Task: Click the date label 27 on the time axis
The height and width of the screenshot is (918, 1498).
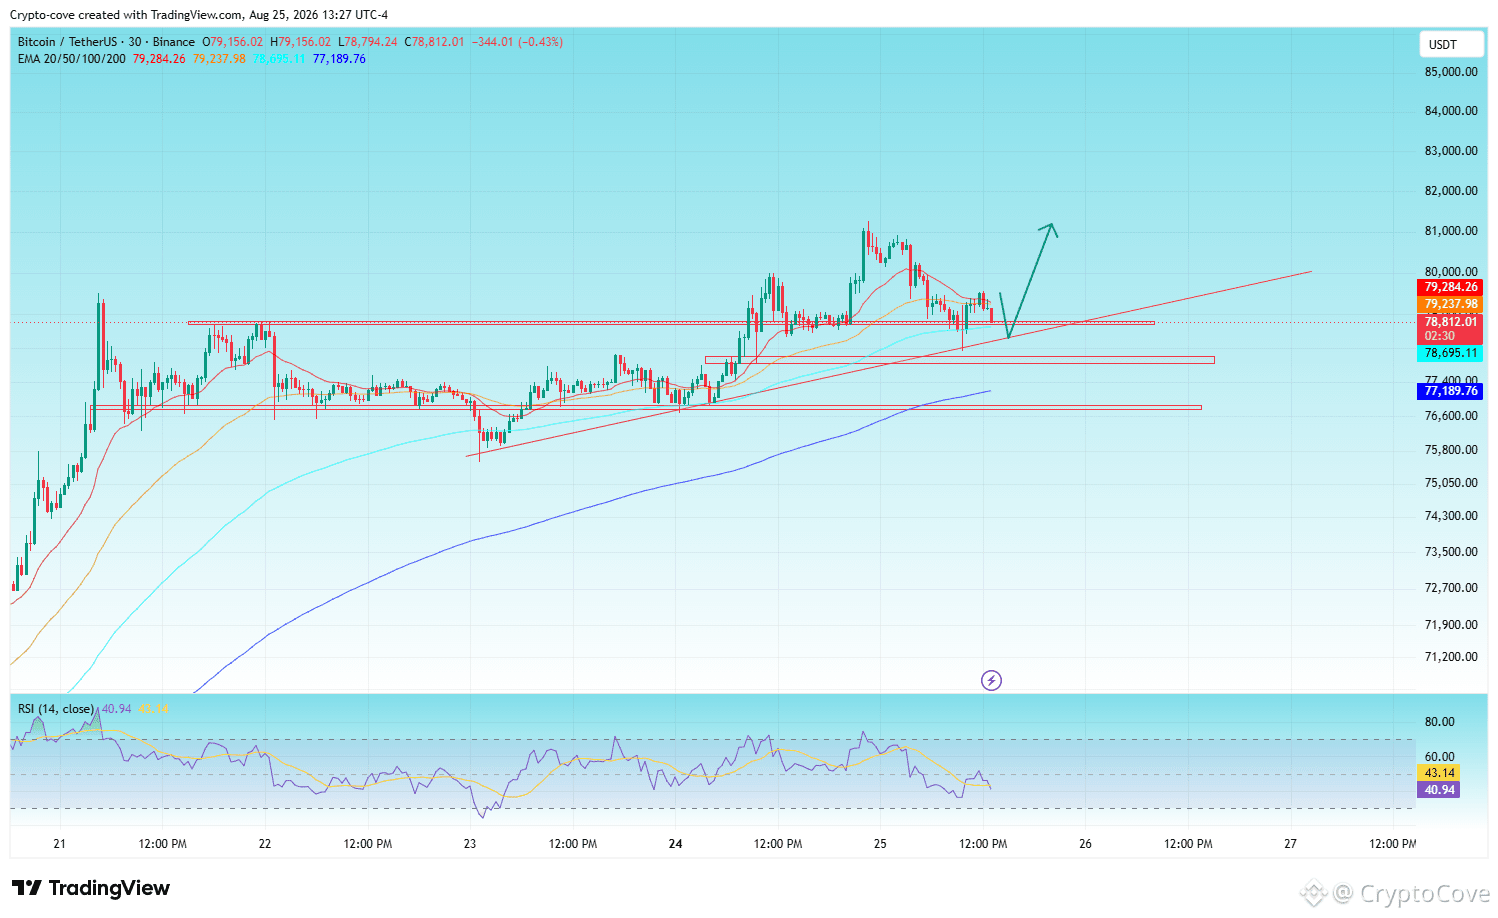Action: 1291,844
